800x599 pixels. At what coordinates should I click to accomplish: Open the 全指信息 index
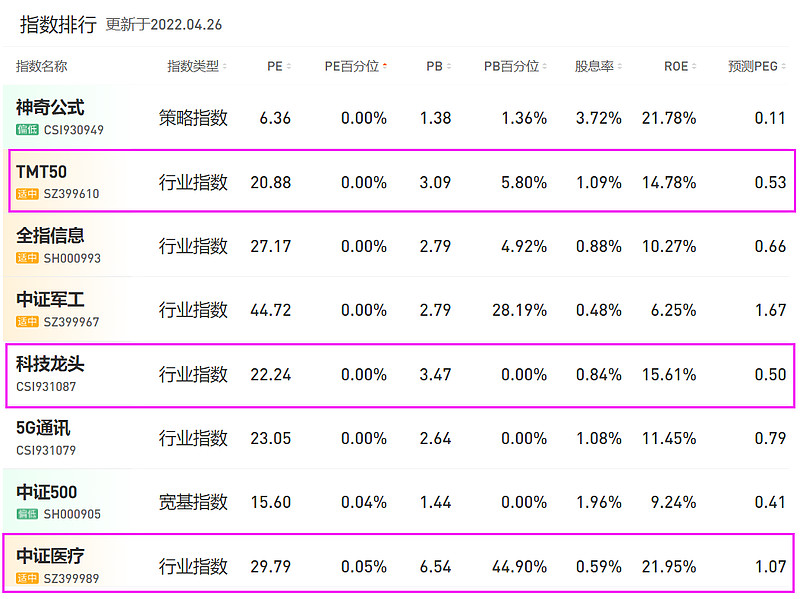tap(50, 236)
